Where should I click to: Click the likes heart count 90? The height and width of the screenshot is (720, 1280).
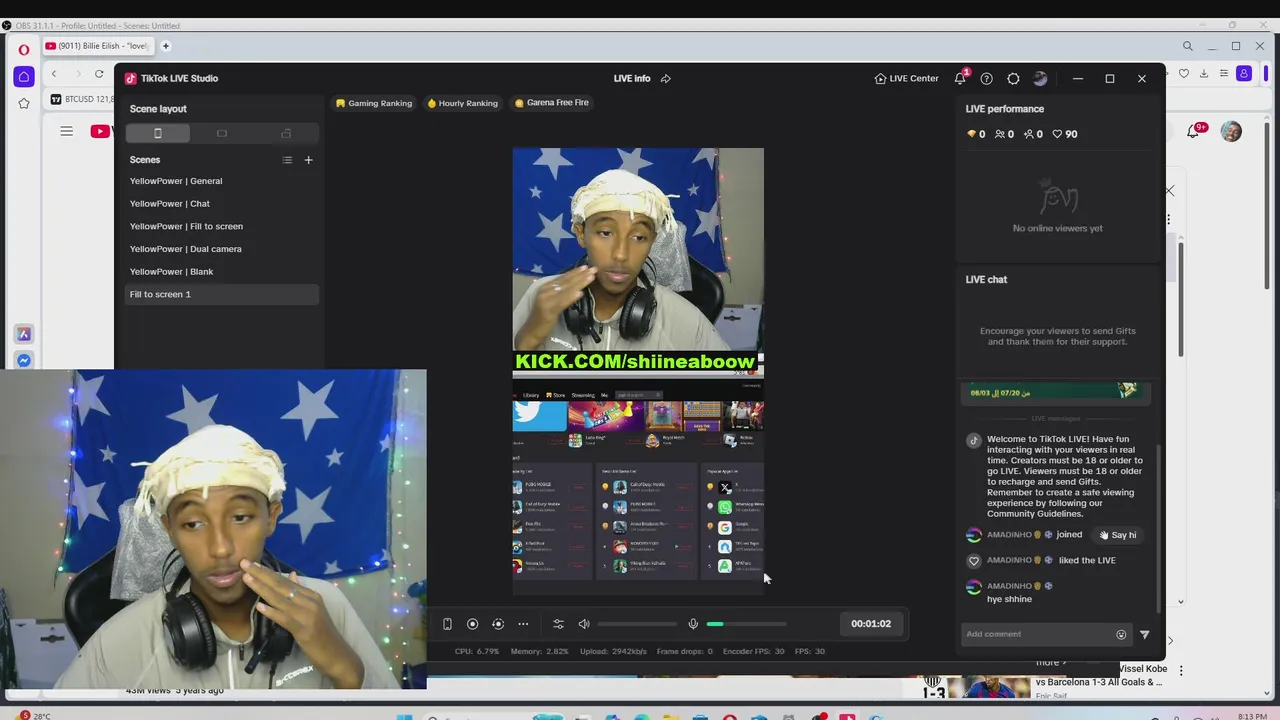pos(1065,134)
